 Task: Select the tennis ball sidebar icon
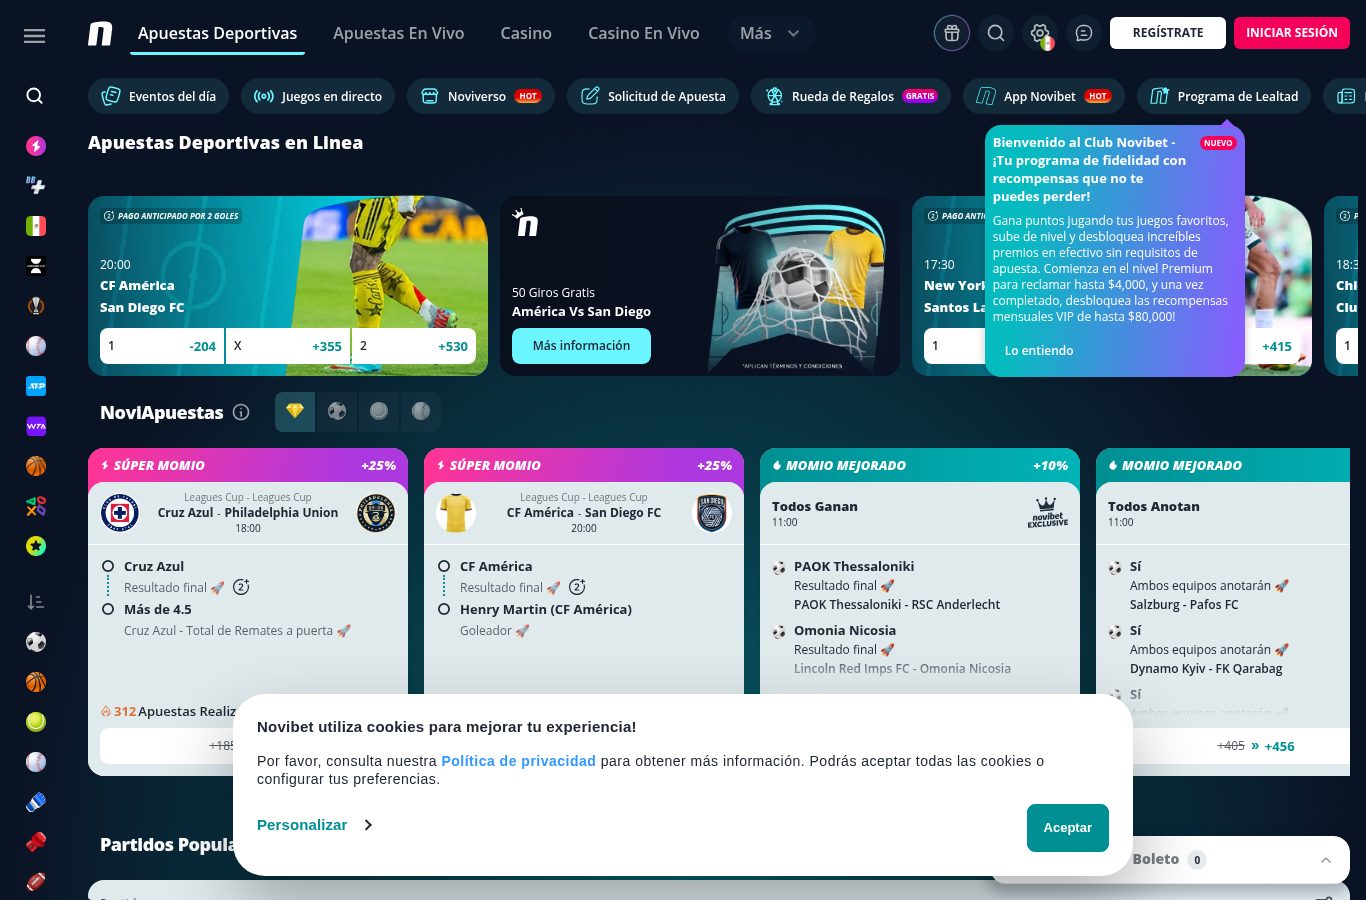click(36, 722)
